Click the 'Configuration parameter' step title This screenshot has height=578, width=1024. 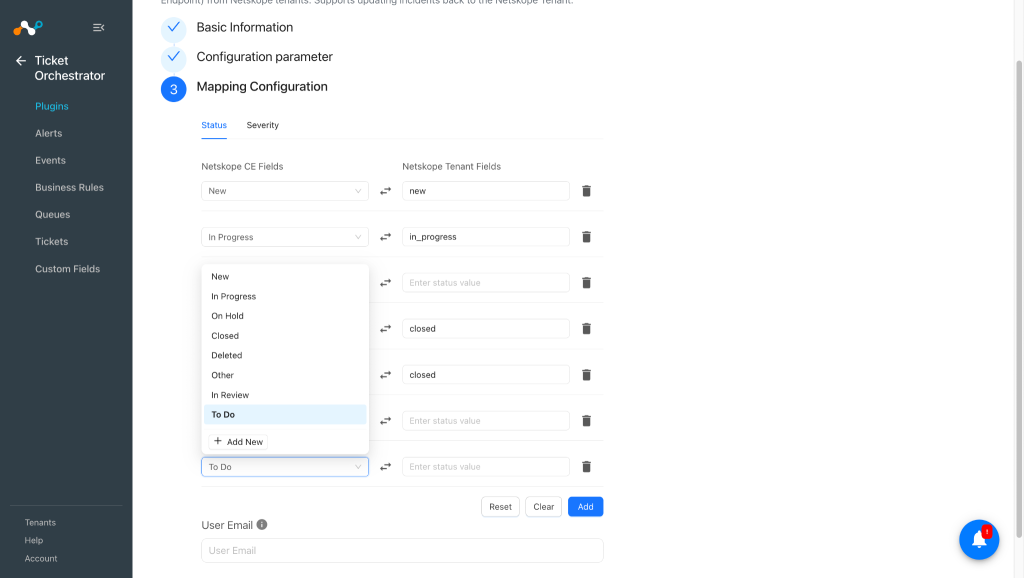click(264, 57)
